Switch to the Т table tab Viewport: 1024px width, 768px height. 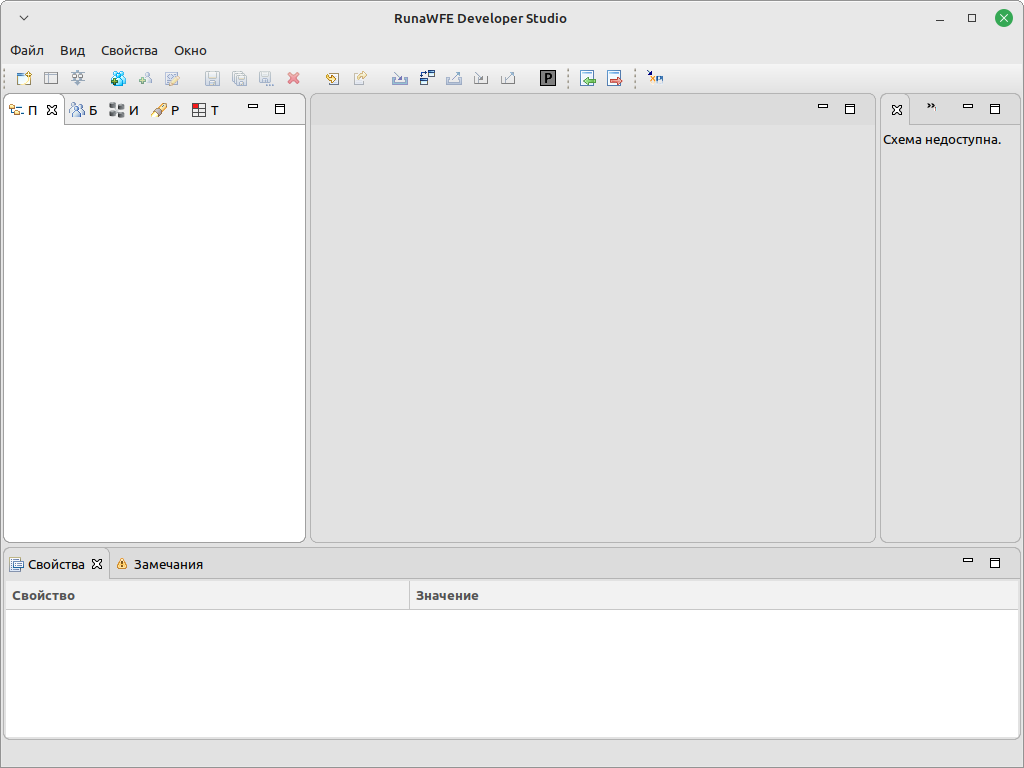click(x=206, y=110)
